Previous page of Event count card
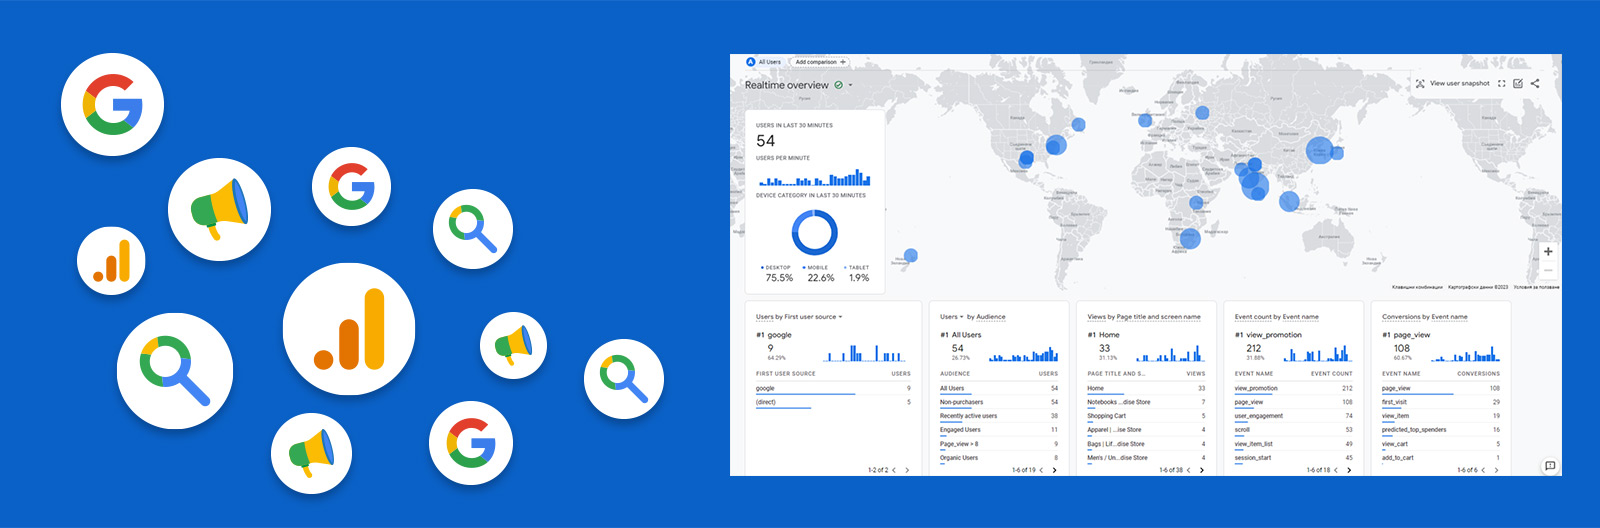The image size is (1600, 528). click(1336, 470)
